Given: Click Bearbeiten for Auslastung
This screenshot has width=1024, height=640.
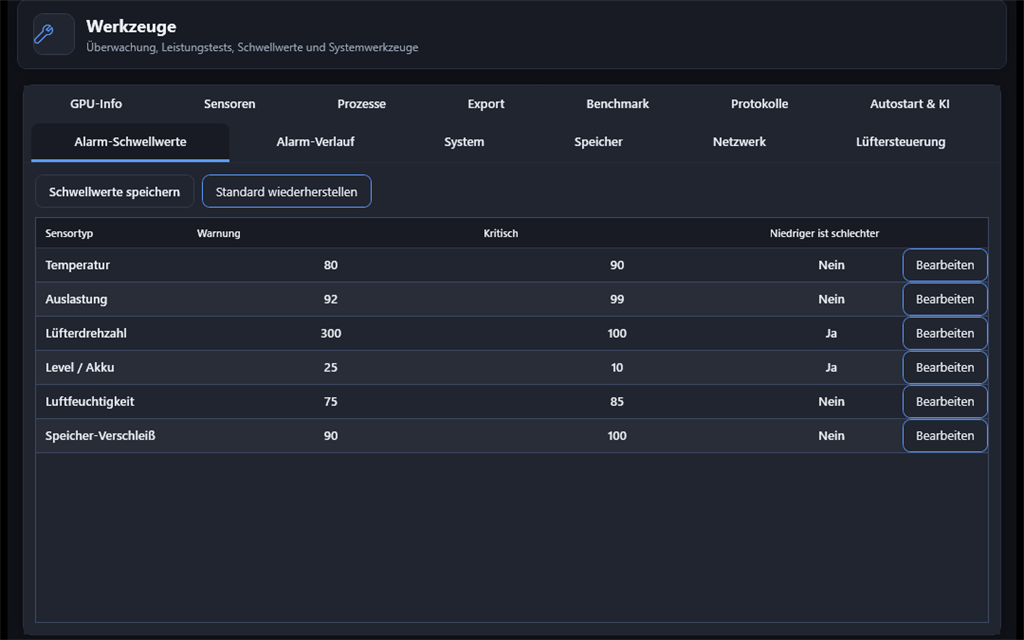Looking at the screenshot, I should pyautogui.click(x=945, y=299).
